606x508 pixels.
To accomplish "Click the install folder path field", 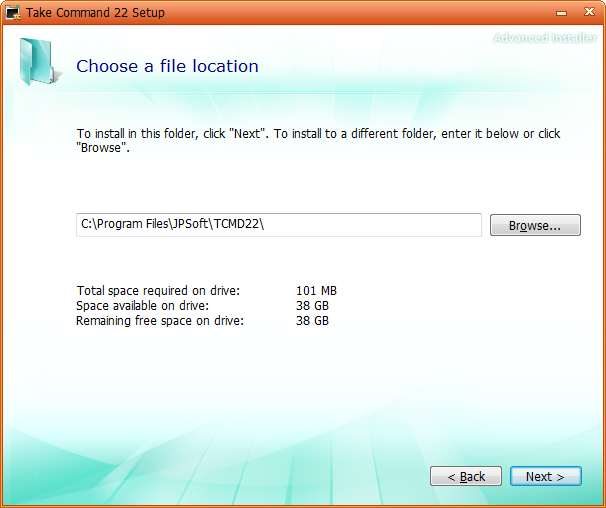I will point(279,225).
